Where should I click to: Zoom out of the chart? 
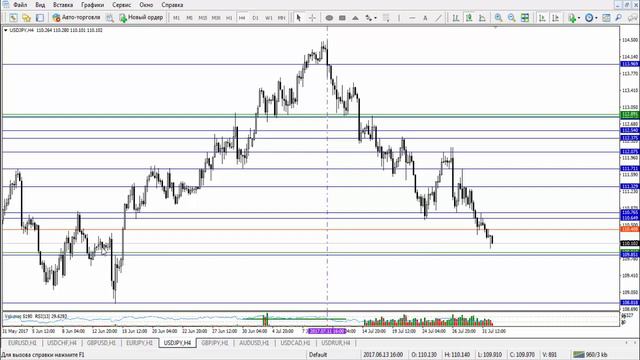511,18
